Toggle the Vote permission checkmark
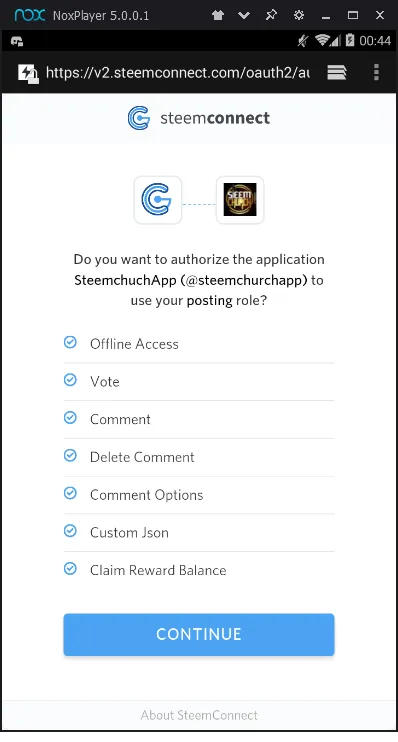Screen dimensions: 398x742 pyautogui.click(x=70, y=380)
